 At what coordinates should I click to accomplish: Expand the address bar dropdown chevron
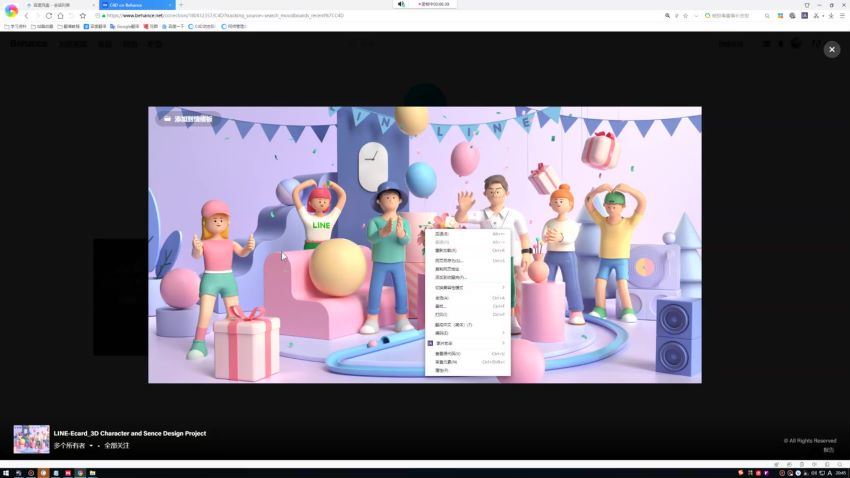696,16
